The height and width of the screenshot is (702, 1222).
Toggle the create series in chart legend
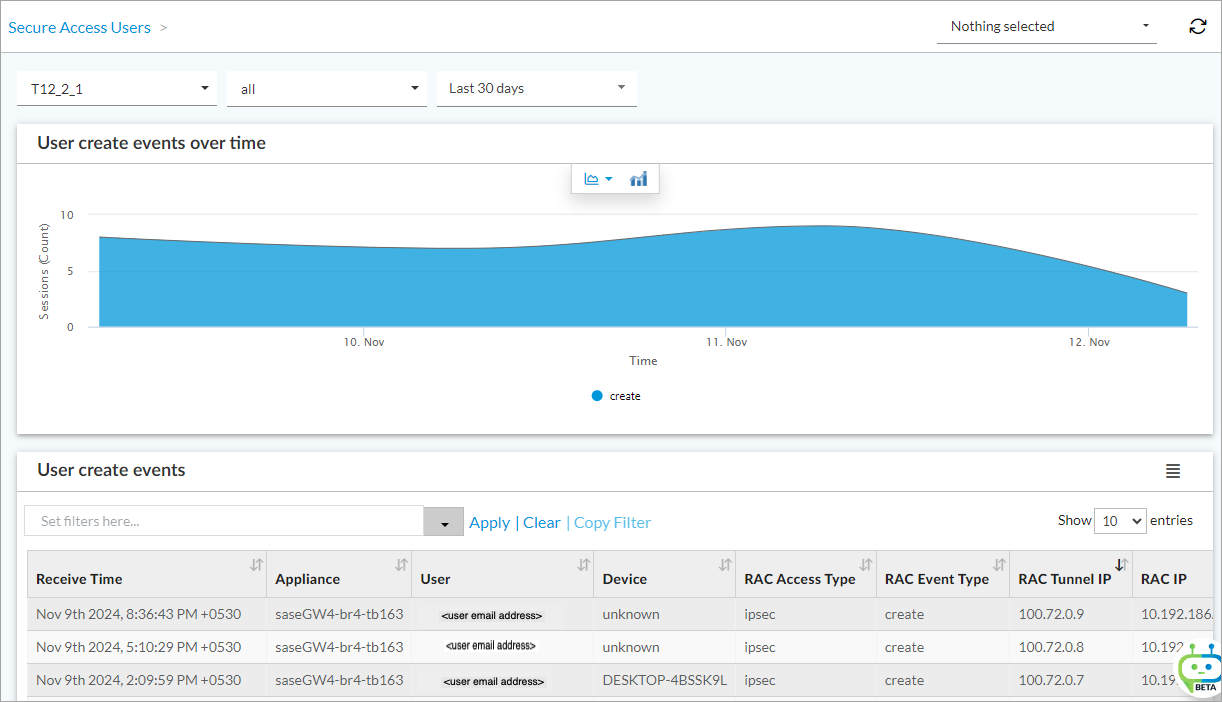pyautogui.click(x=616, y=396)
